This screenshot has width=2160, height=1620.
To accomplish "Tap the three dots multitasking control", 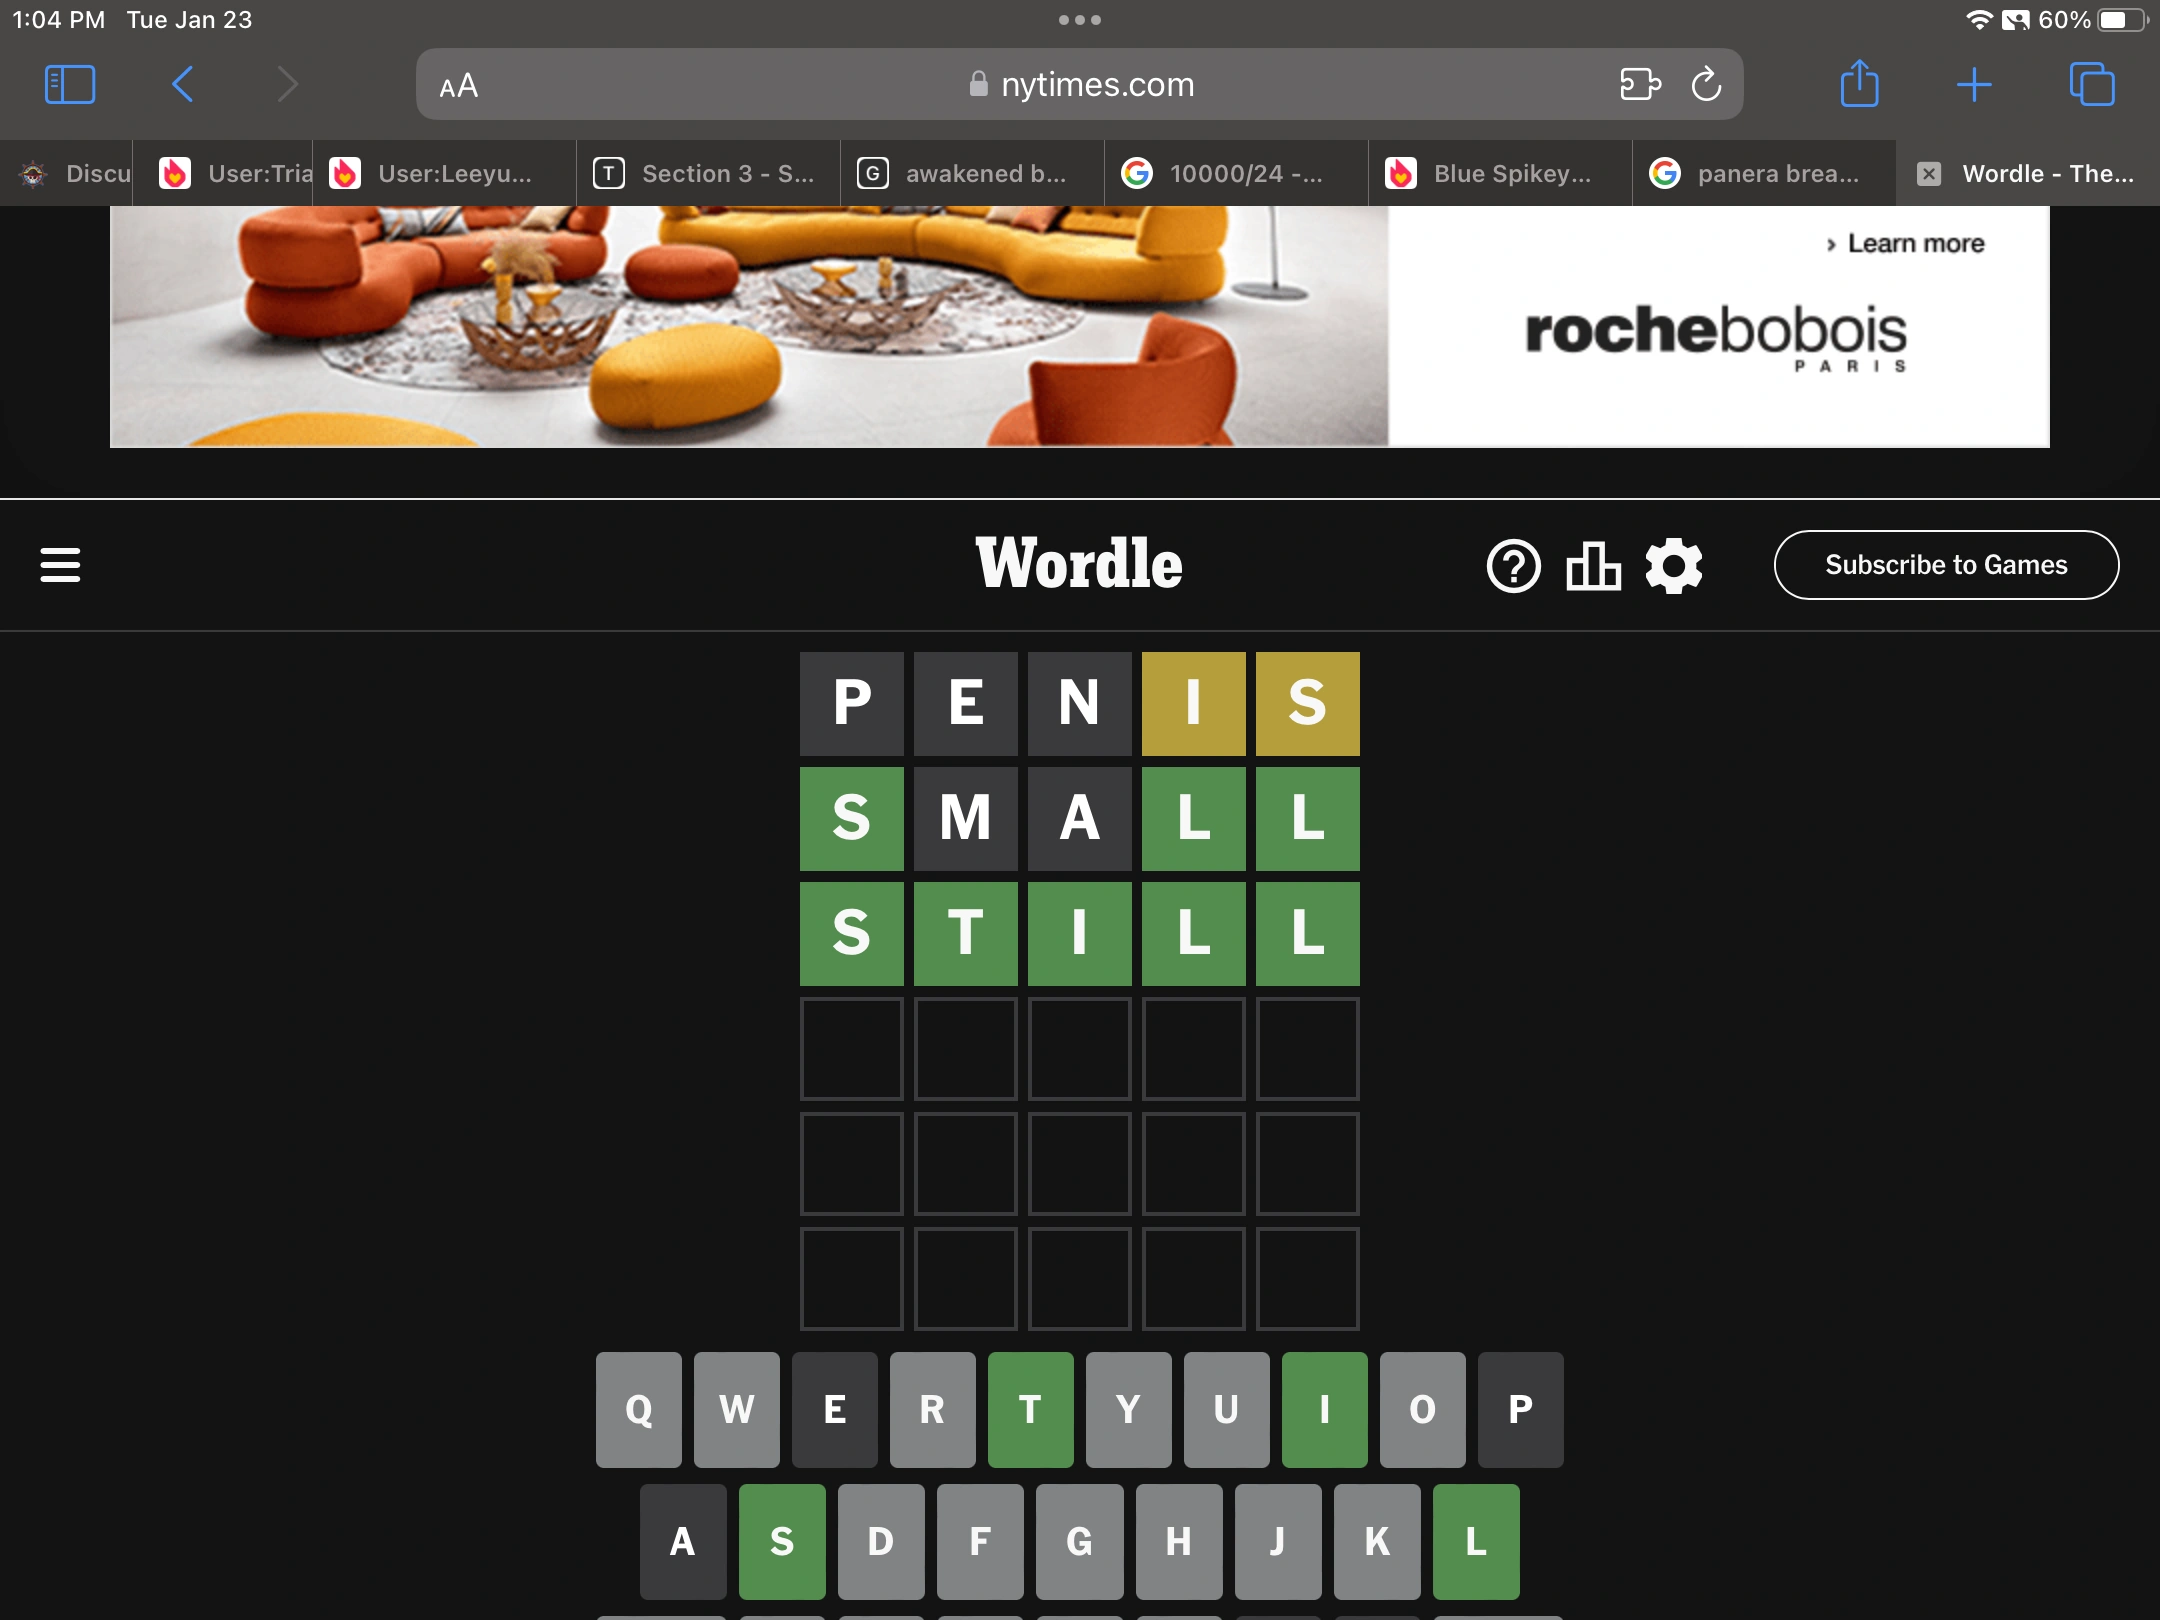I will point(1080,20).
